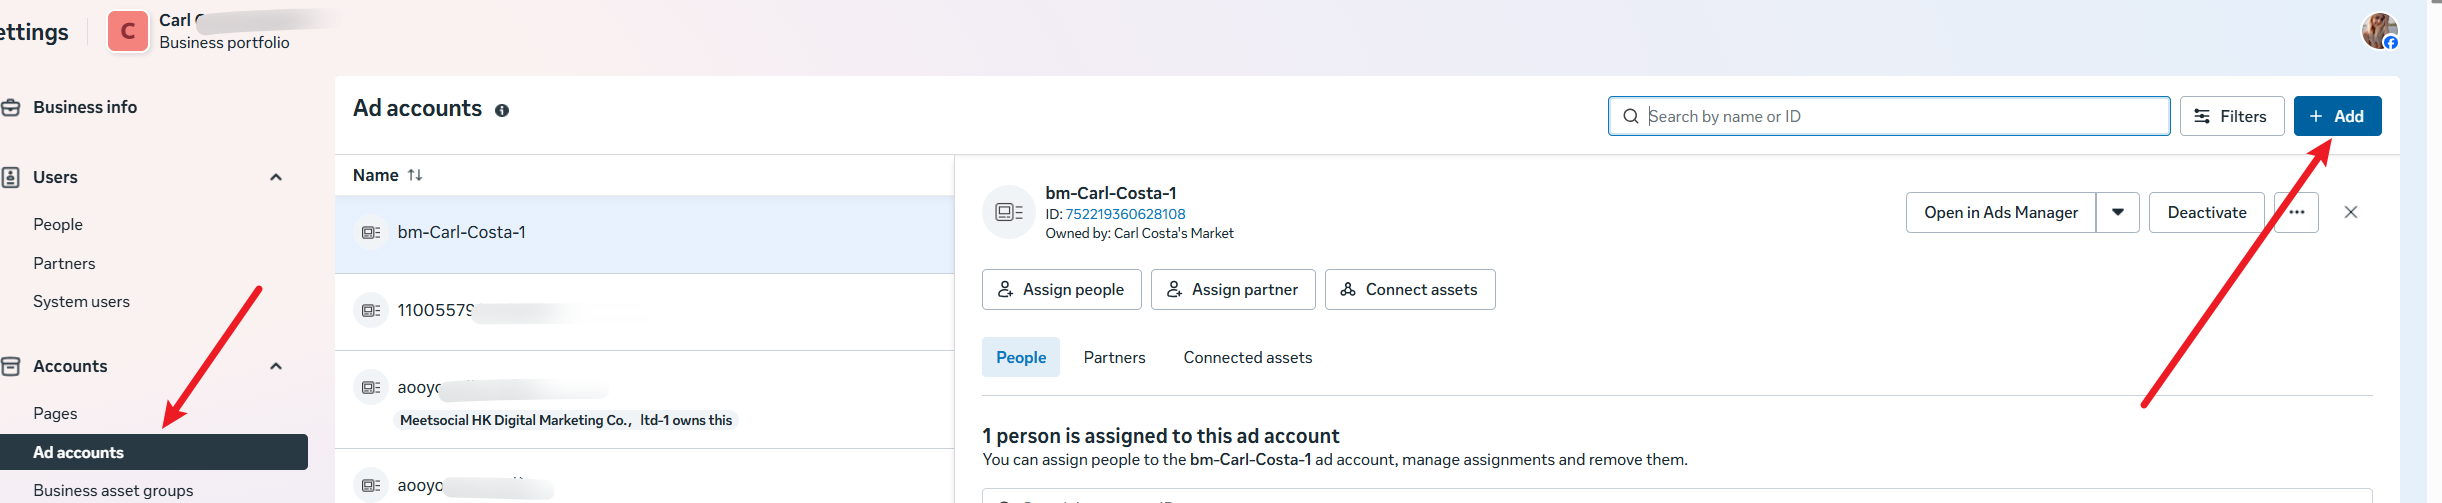
Task: Click the Name column sort arrows
Action: point(415,175)
